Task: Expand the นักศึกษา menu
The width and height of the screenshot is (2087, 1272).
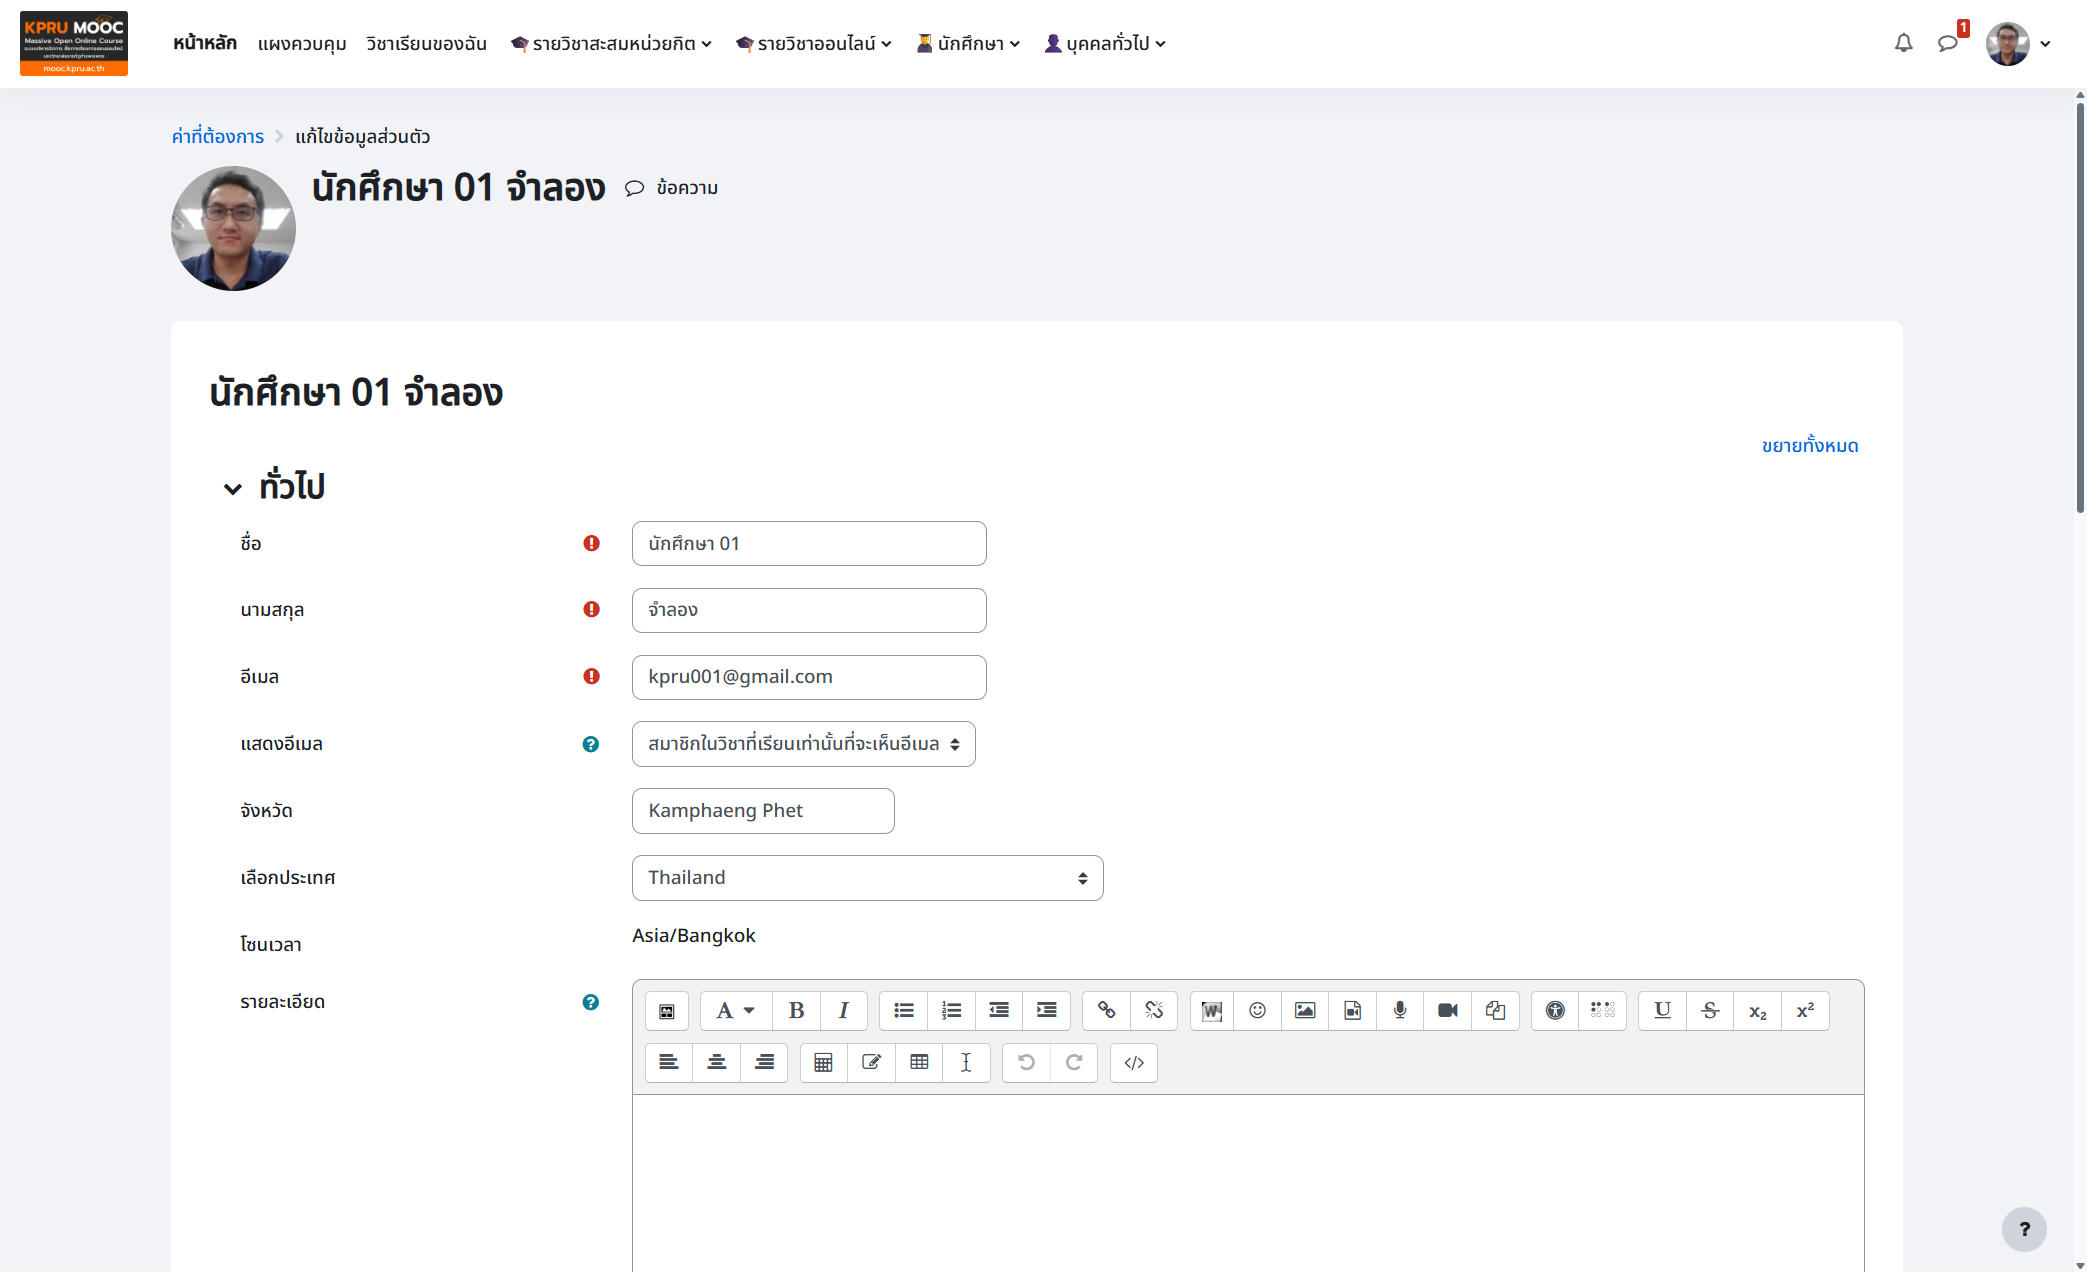Action: (968, 44)
